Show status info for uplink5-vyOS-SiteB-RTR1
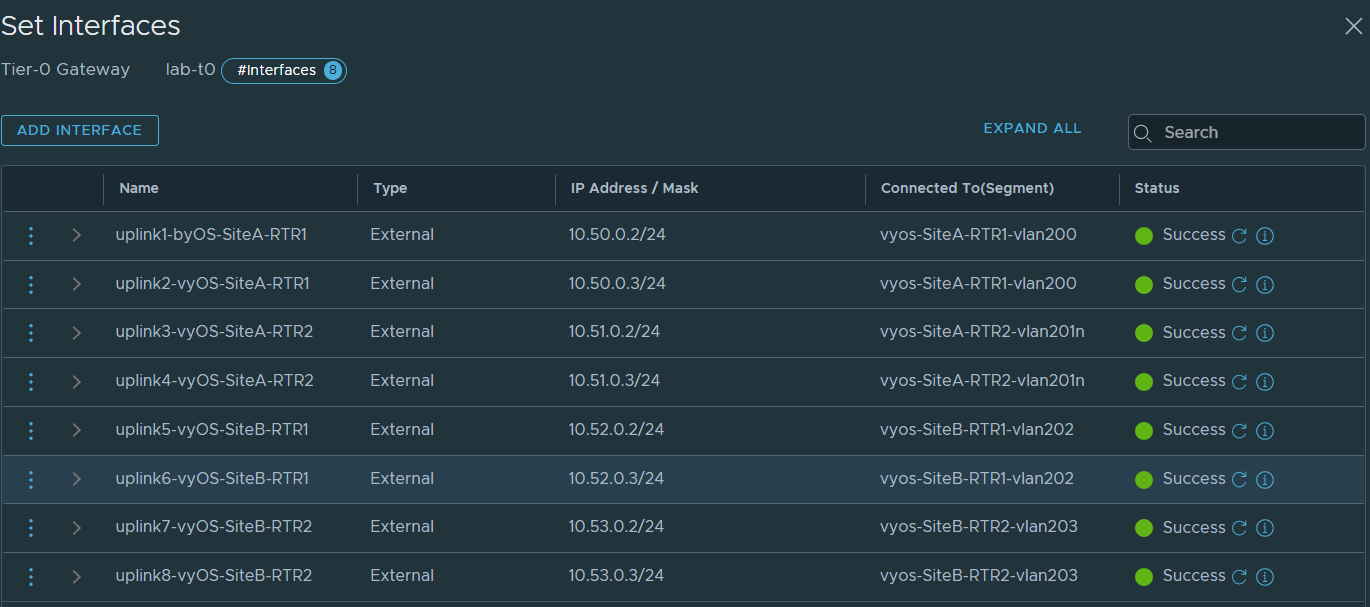The image size is (1370, 607). pyautogui.click(x=1265, y=431)
